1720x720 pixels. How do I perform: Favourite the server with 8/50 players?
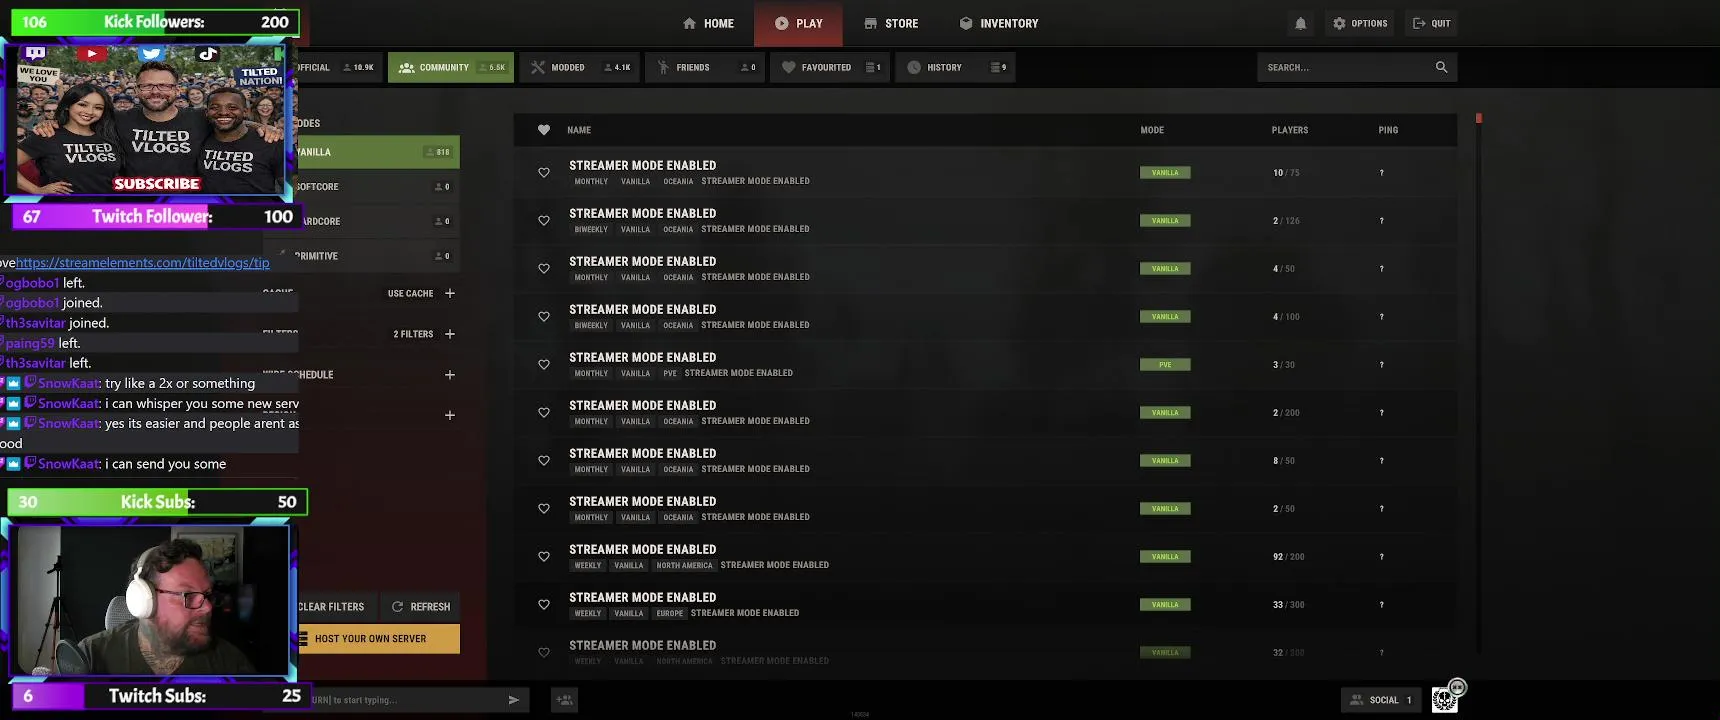pos(544,461)
